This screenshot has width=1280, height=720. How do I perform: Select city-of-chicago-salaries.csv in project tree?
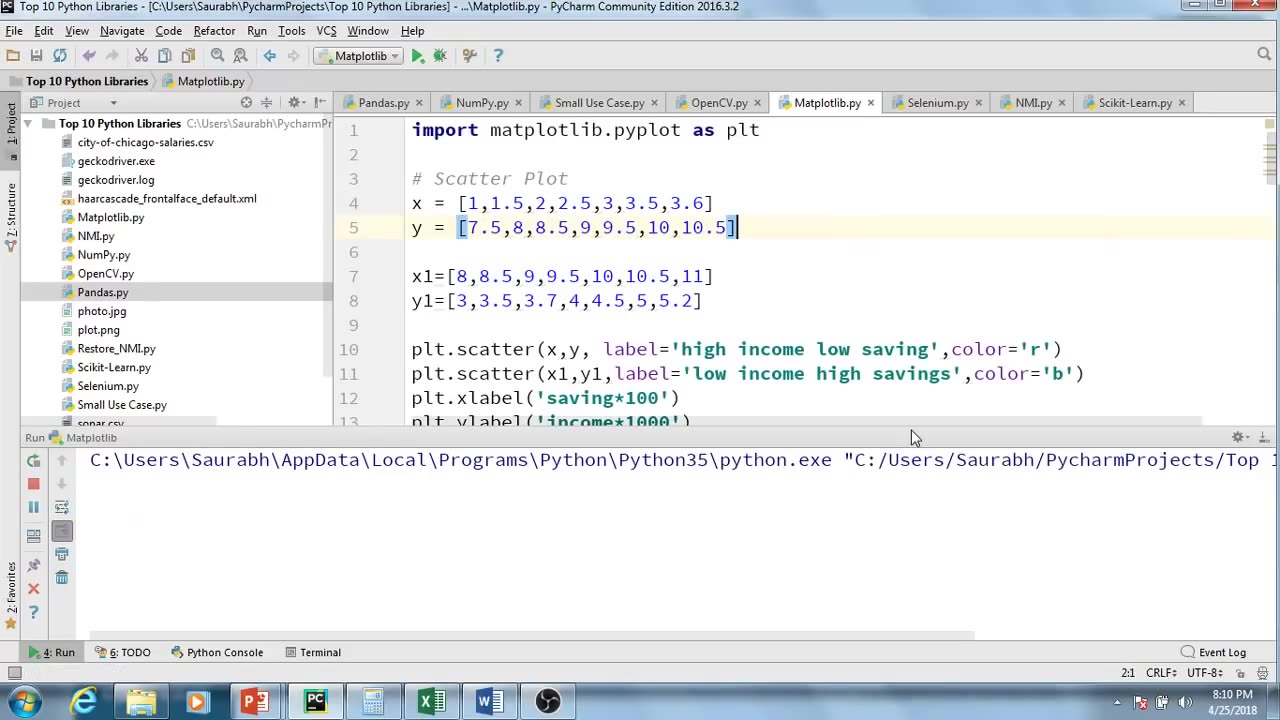(x=145, y=142)
